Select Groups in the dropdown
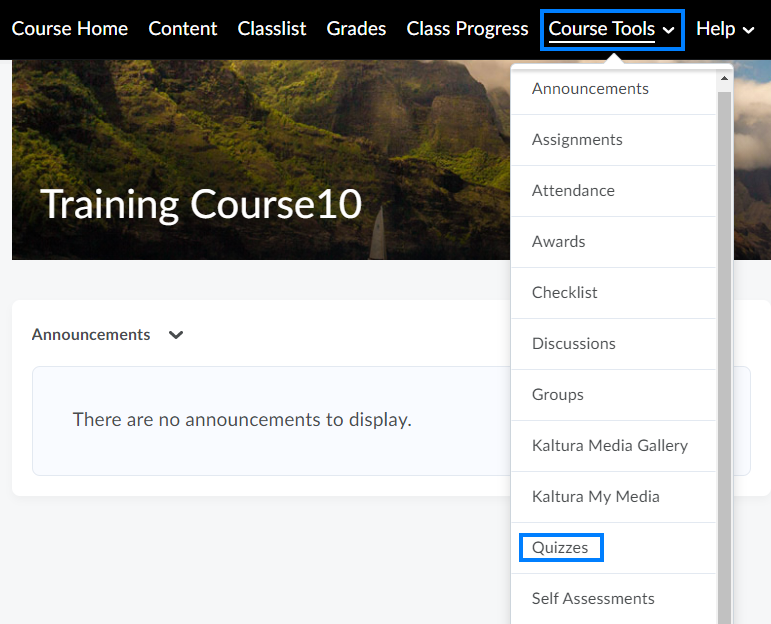This screenshot has width=771, height=624. coord(557,395)
